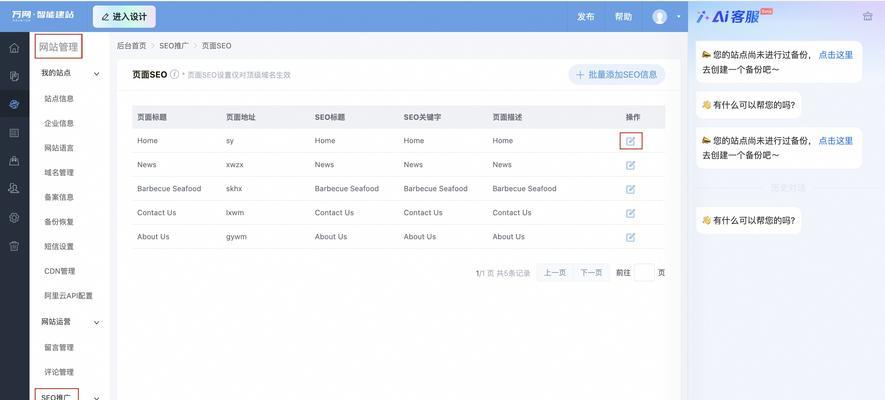The image size is (885, 400).
Task: Click 'About Us' in the 页面描述 column
Action: [509, 237]
